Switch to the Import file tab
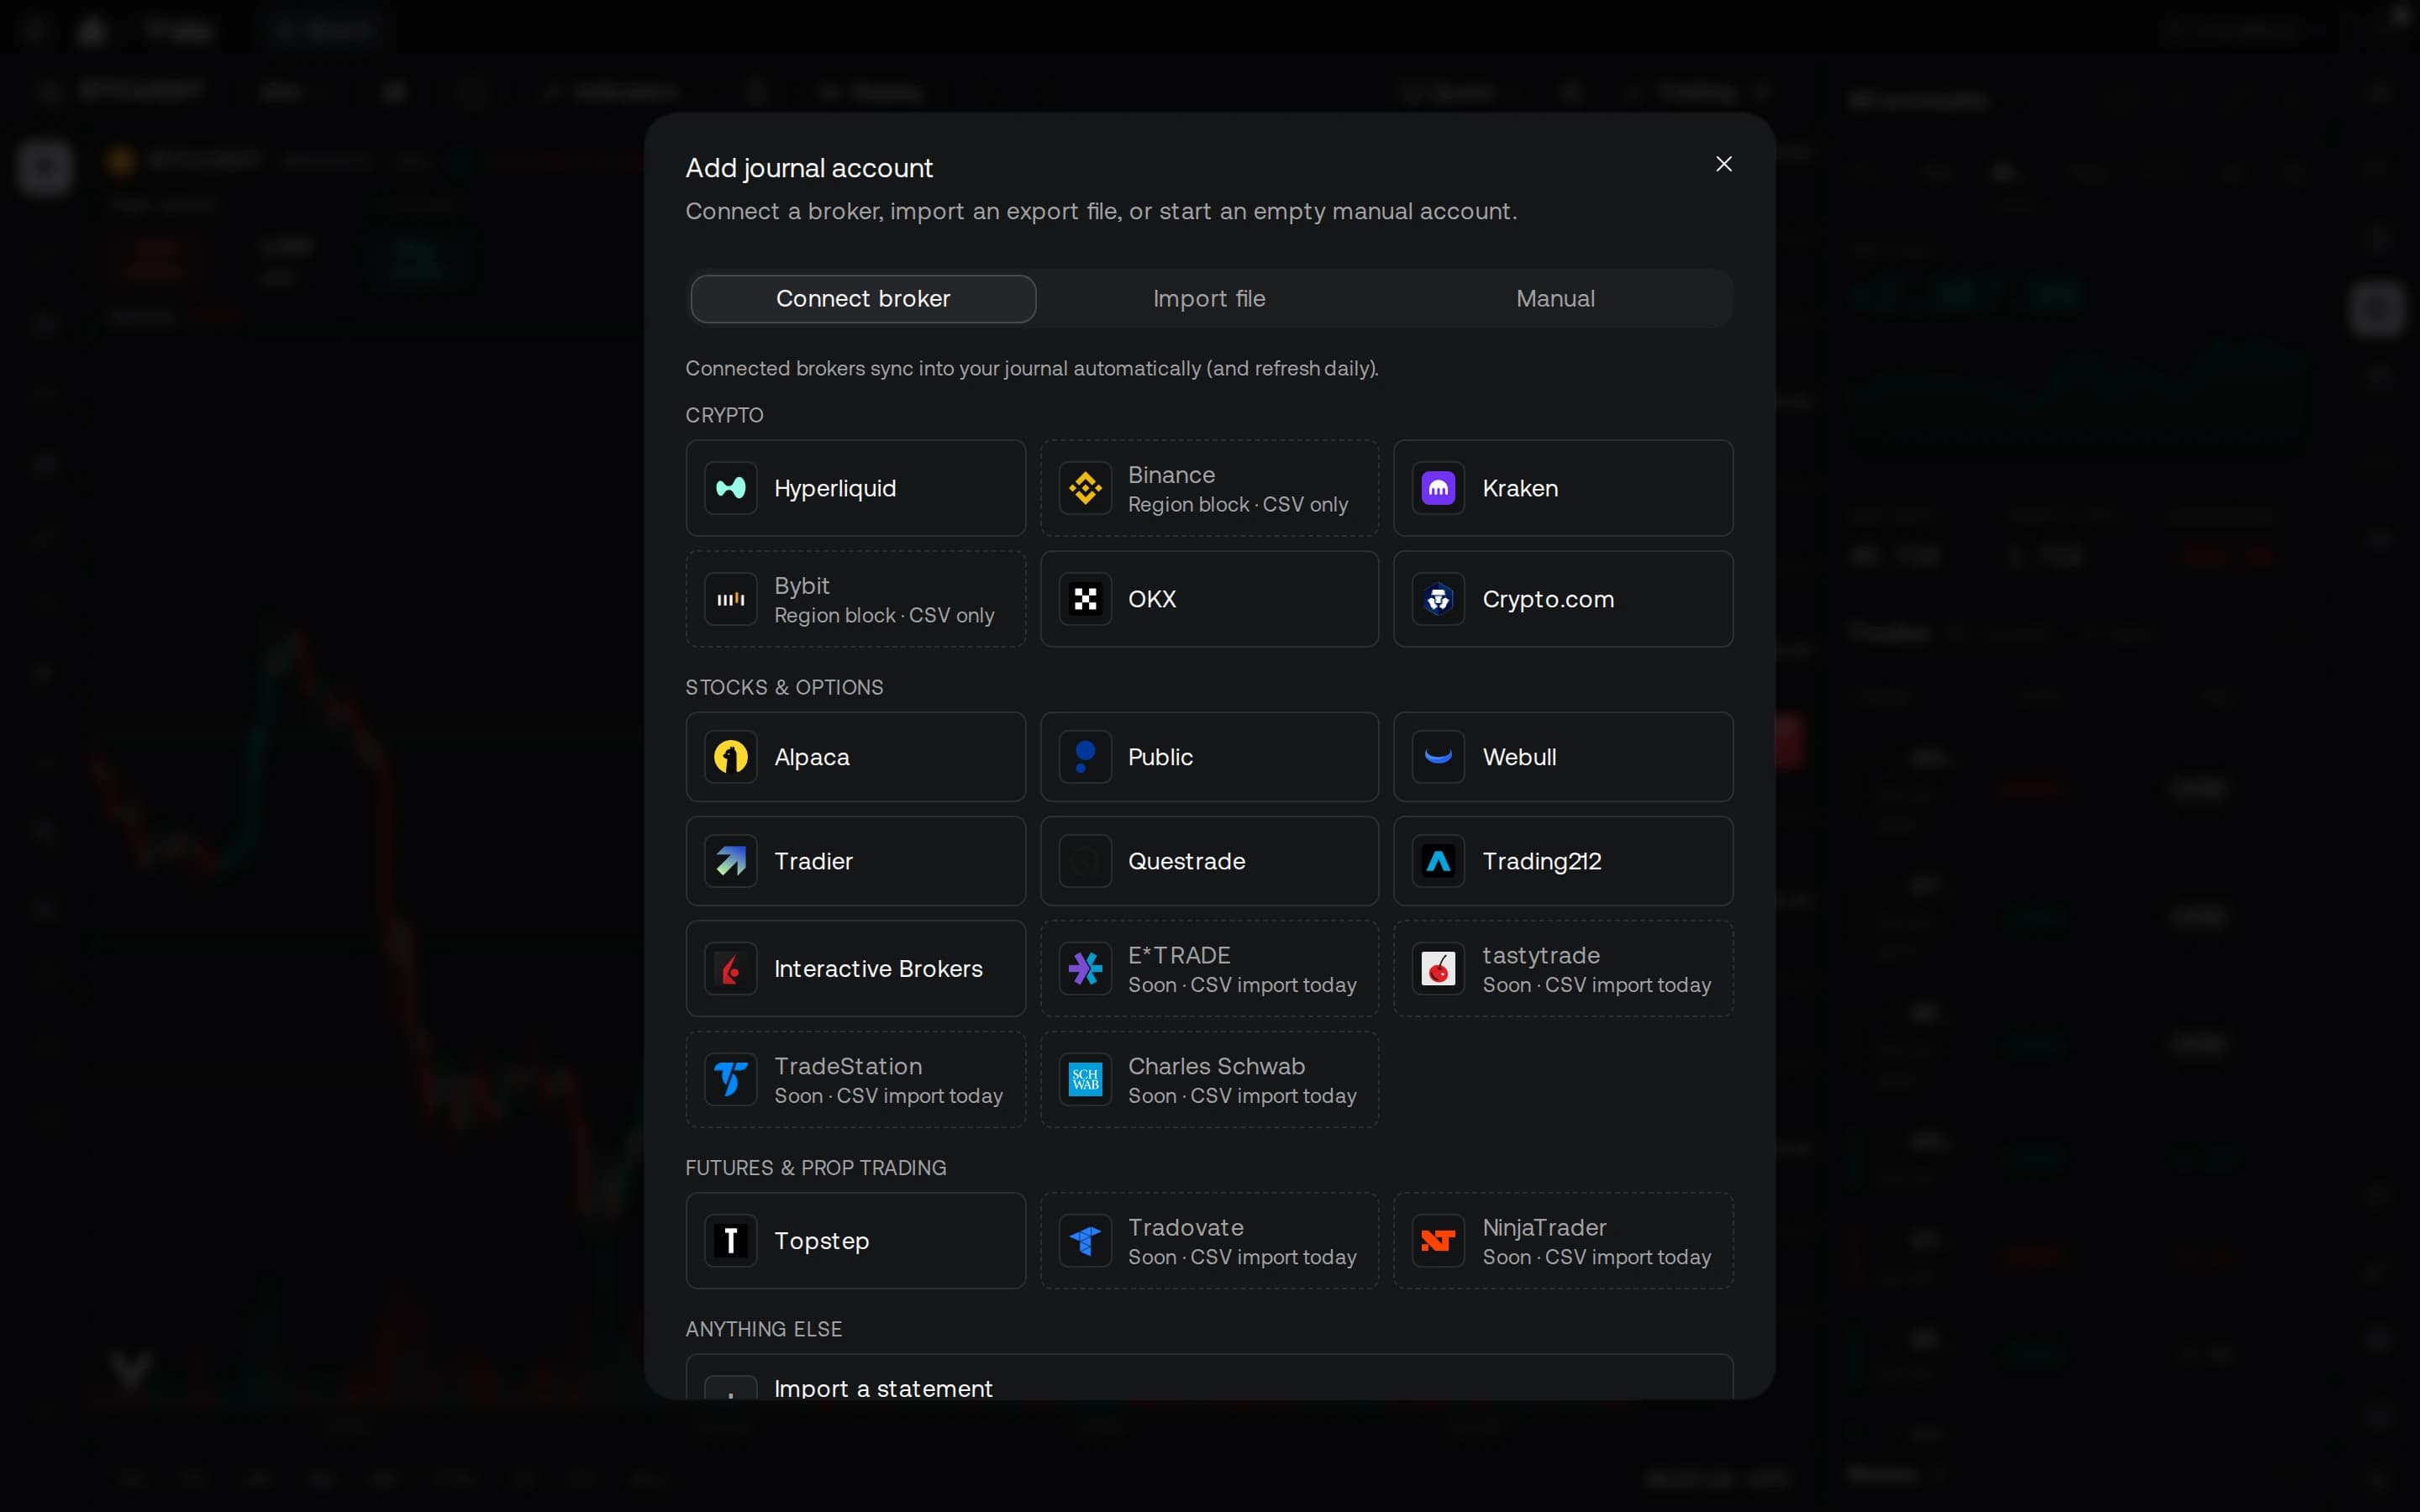The height and width of the screenshot is (1512, 2420). click(1209, 299)
